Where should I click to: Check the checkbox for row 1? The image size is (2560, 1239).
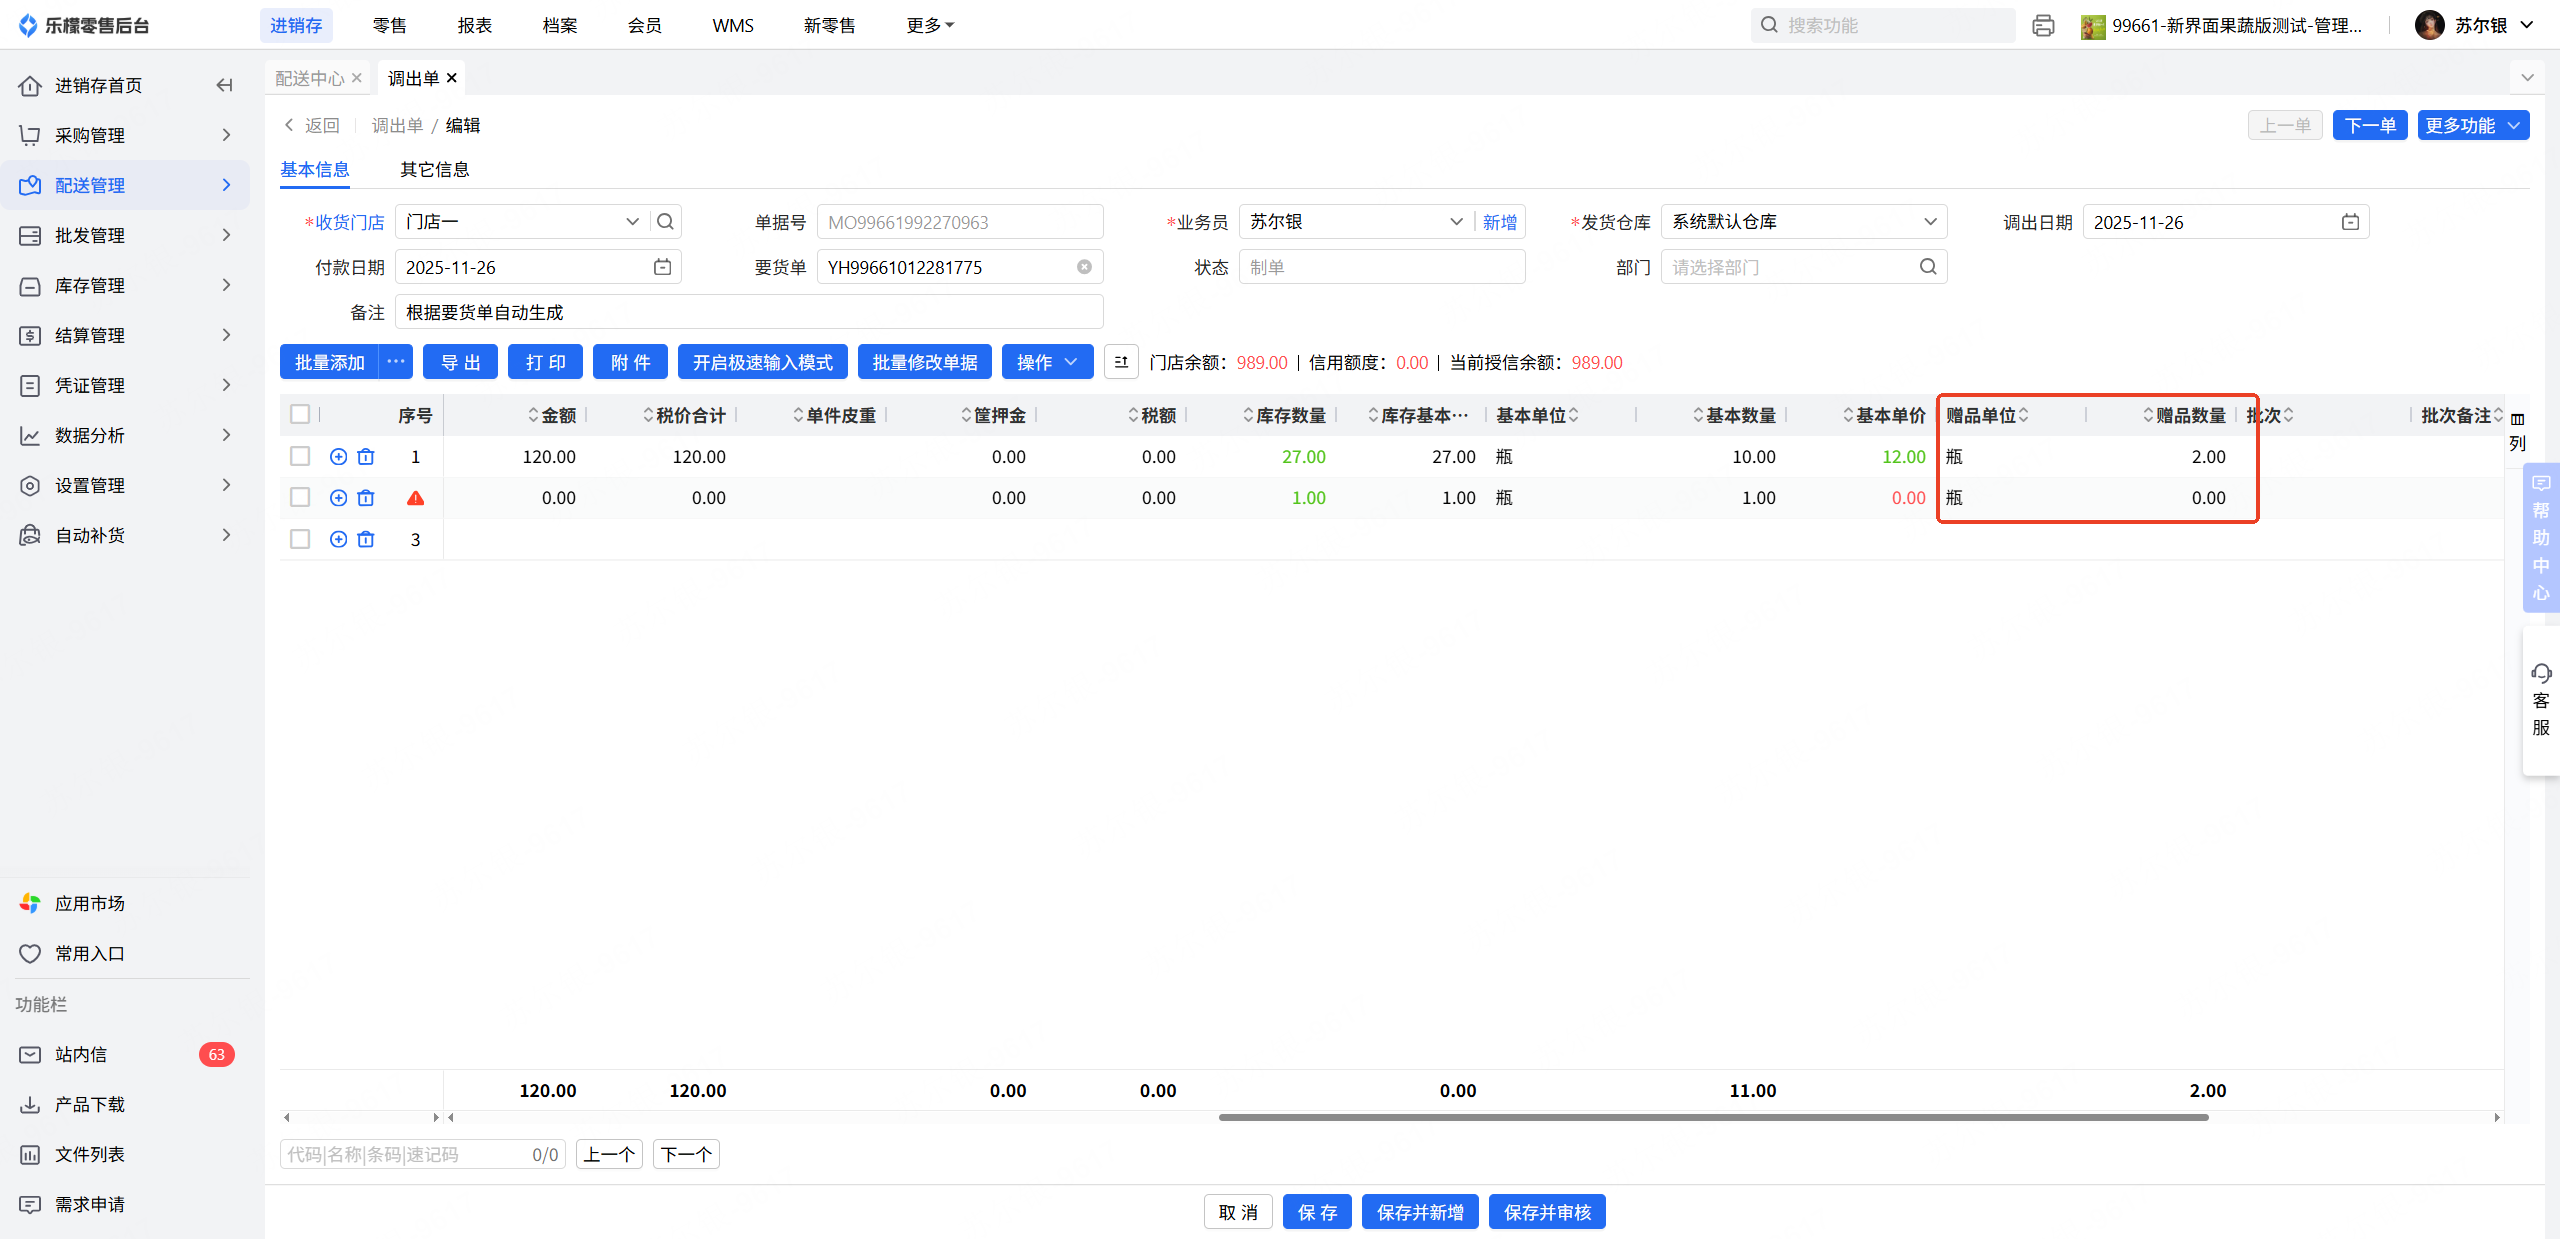pyautogui.click(x=300, y=457)
